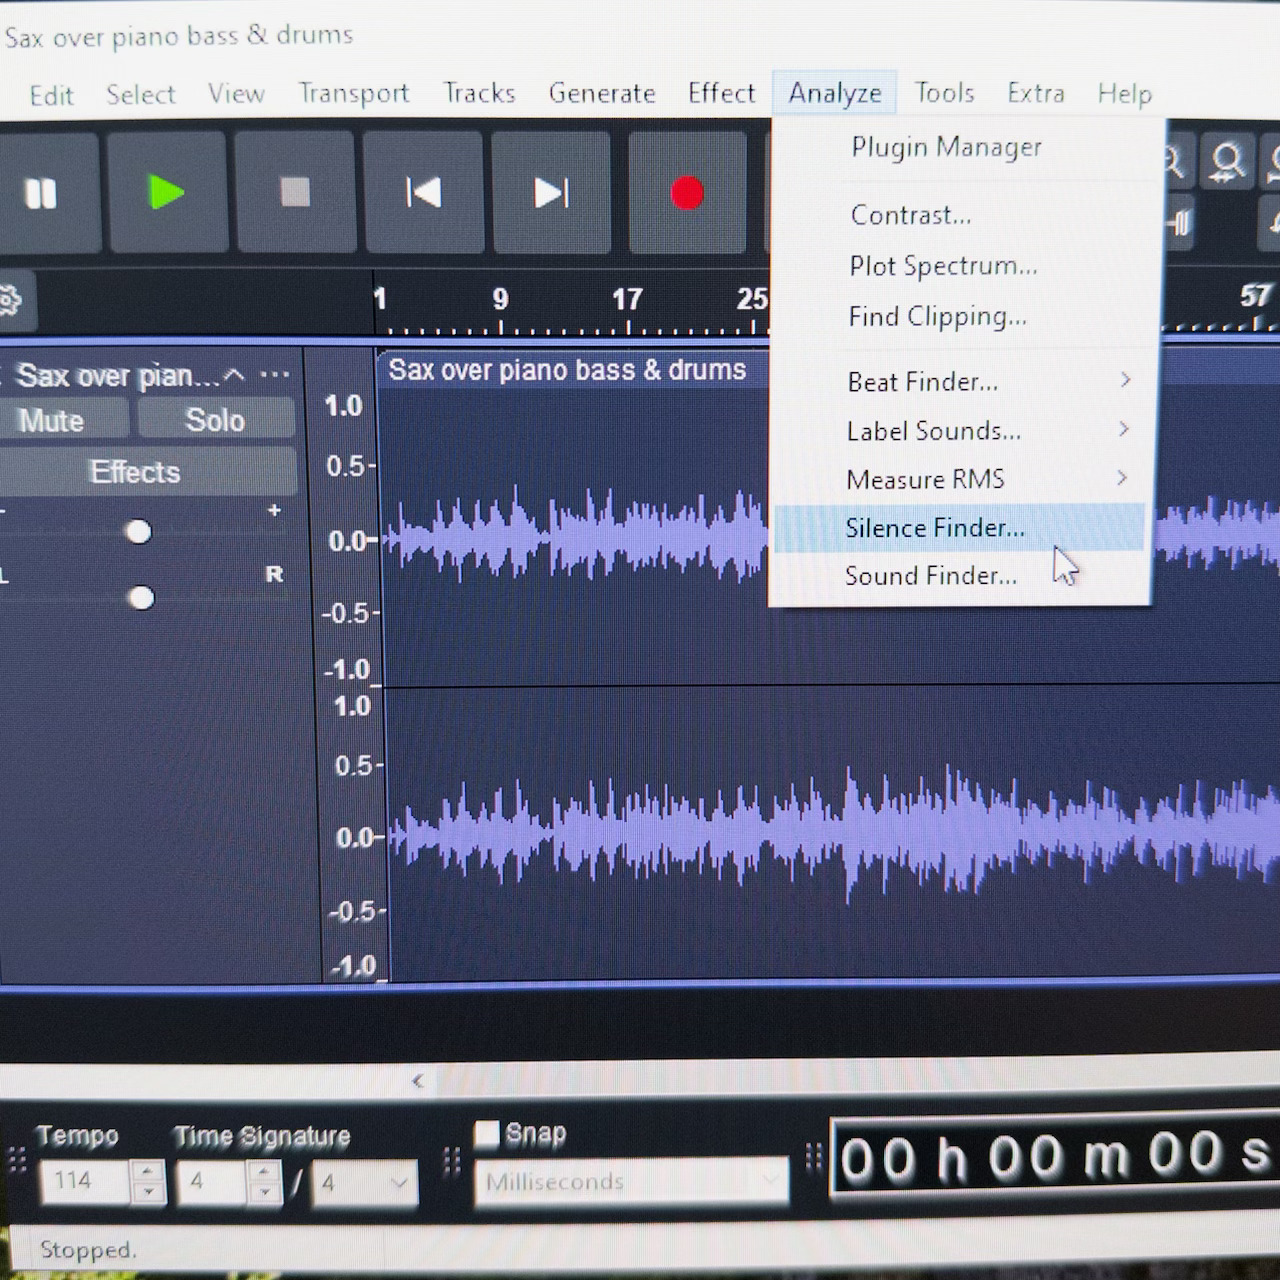Open the Generate menu
The image size is (1280, 1280).
(x=602, y=93)
